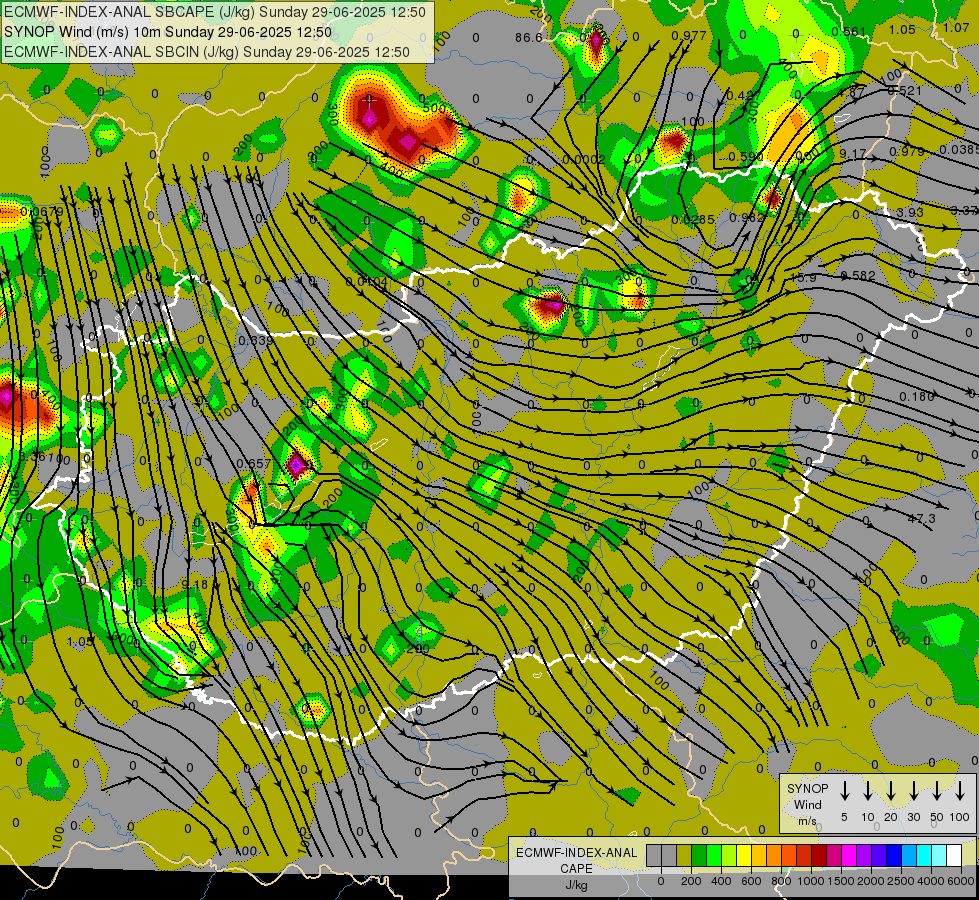
Task: Click the 800 label on CAPE scale
Action: click(x=781, y=881)
